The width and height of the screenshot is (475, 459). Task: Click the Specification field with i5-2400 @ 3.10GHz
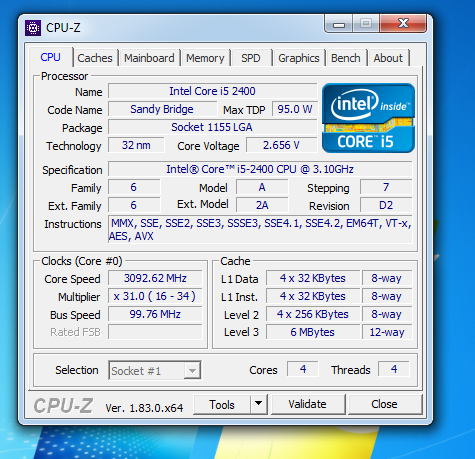[x=260, y=169]
